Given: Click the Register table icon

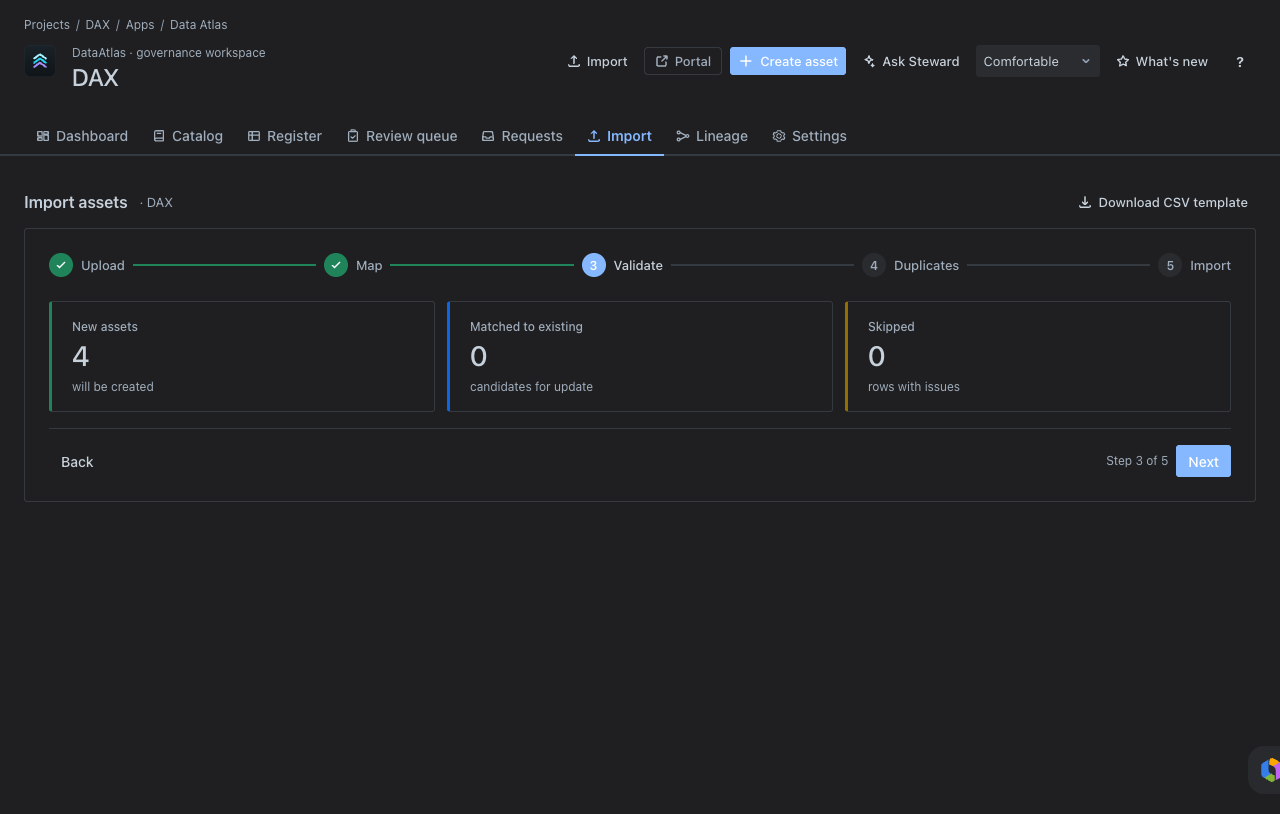Looking at the screenshot, I should pyautogui.click(x=254, y=136).
